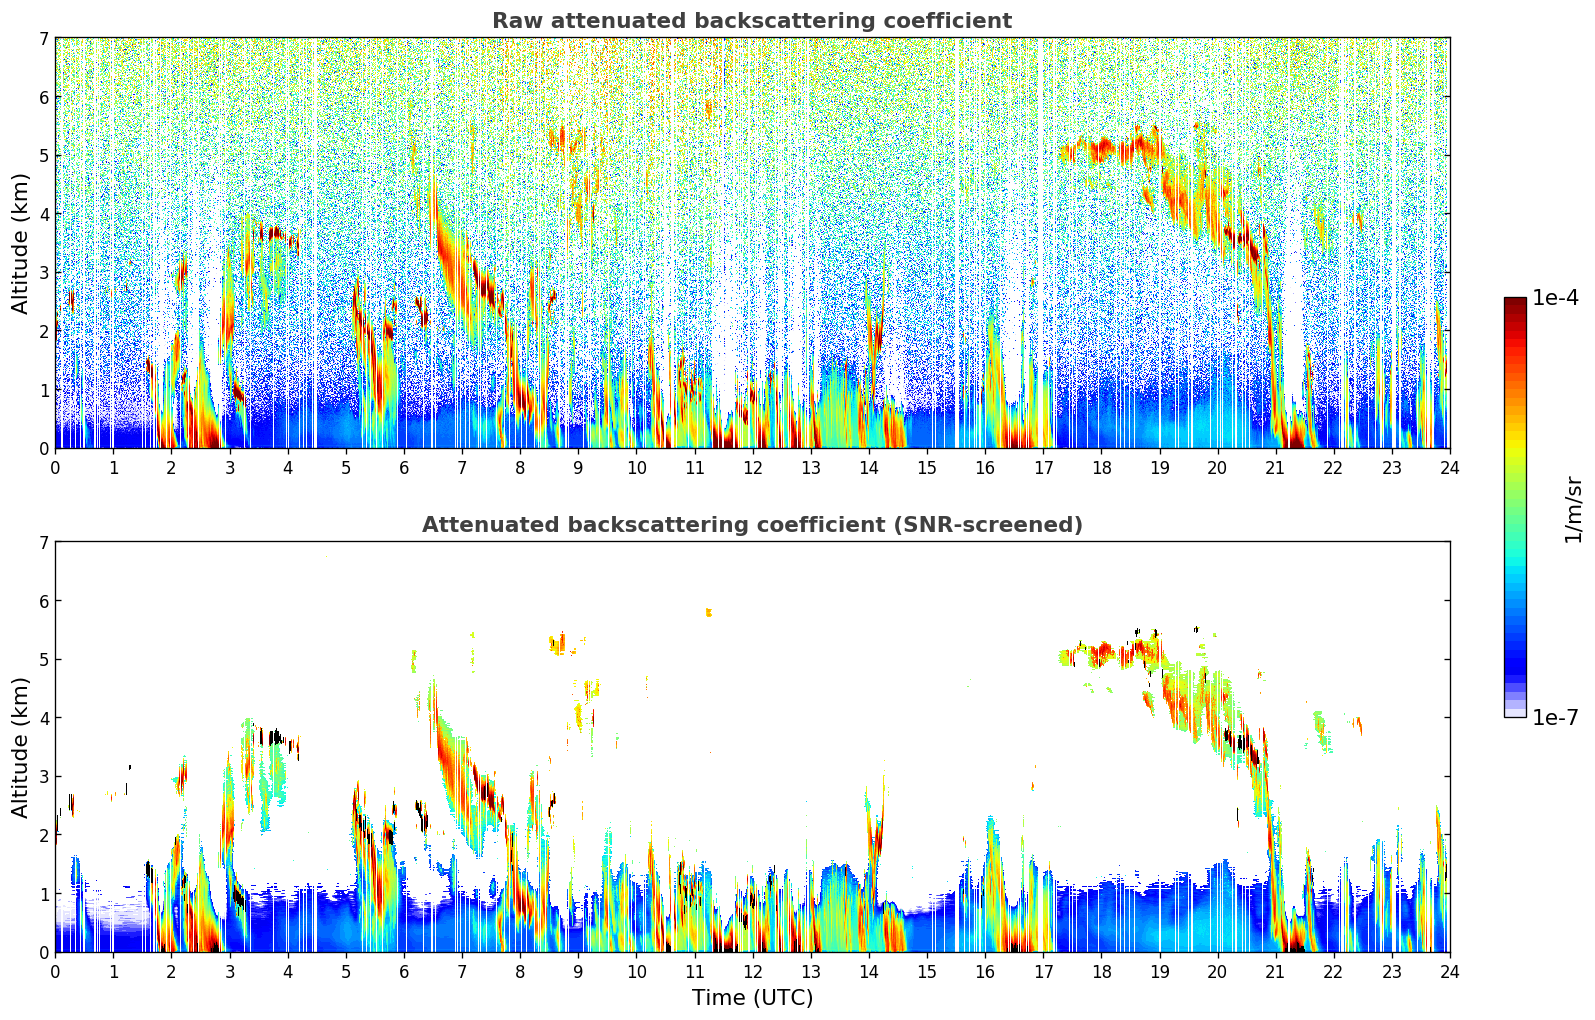Click the colorbar's '1e-7' minimum label
1595x1020 pixels.
click(x=1555, y=717)
